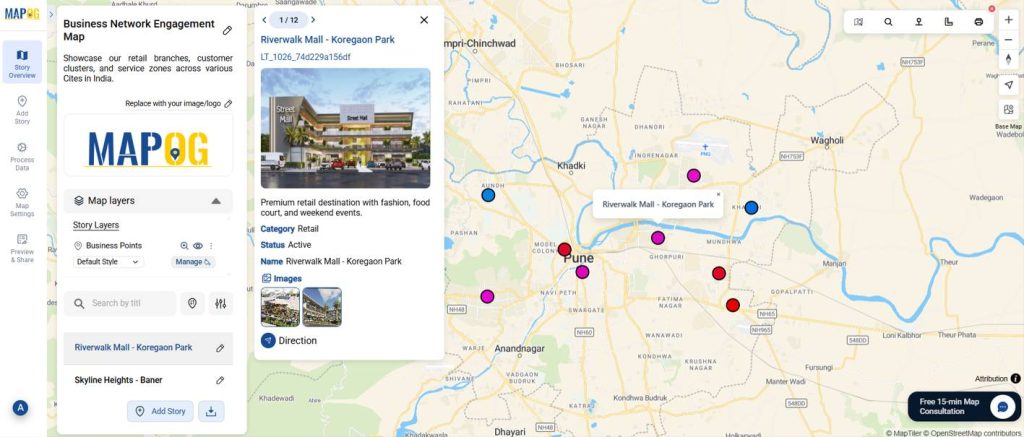1024x437 pixels.
Task: Select the add point marker tool
Action: 918,22
